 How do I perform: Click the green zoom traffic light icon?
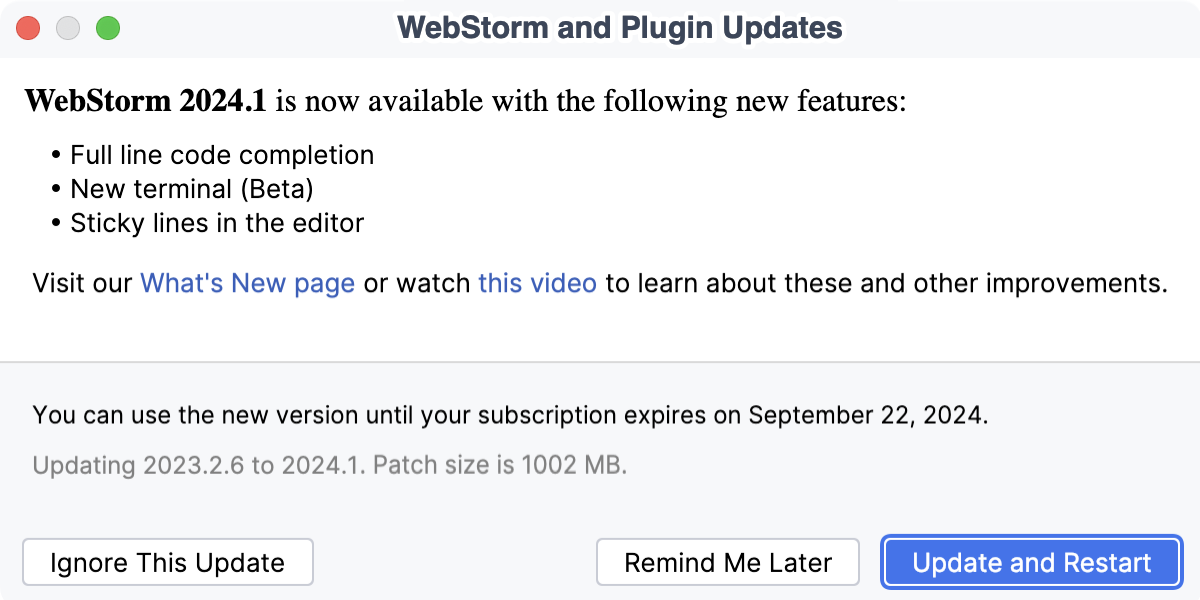click(108, 28)
